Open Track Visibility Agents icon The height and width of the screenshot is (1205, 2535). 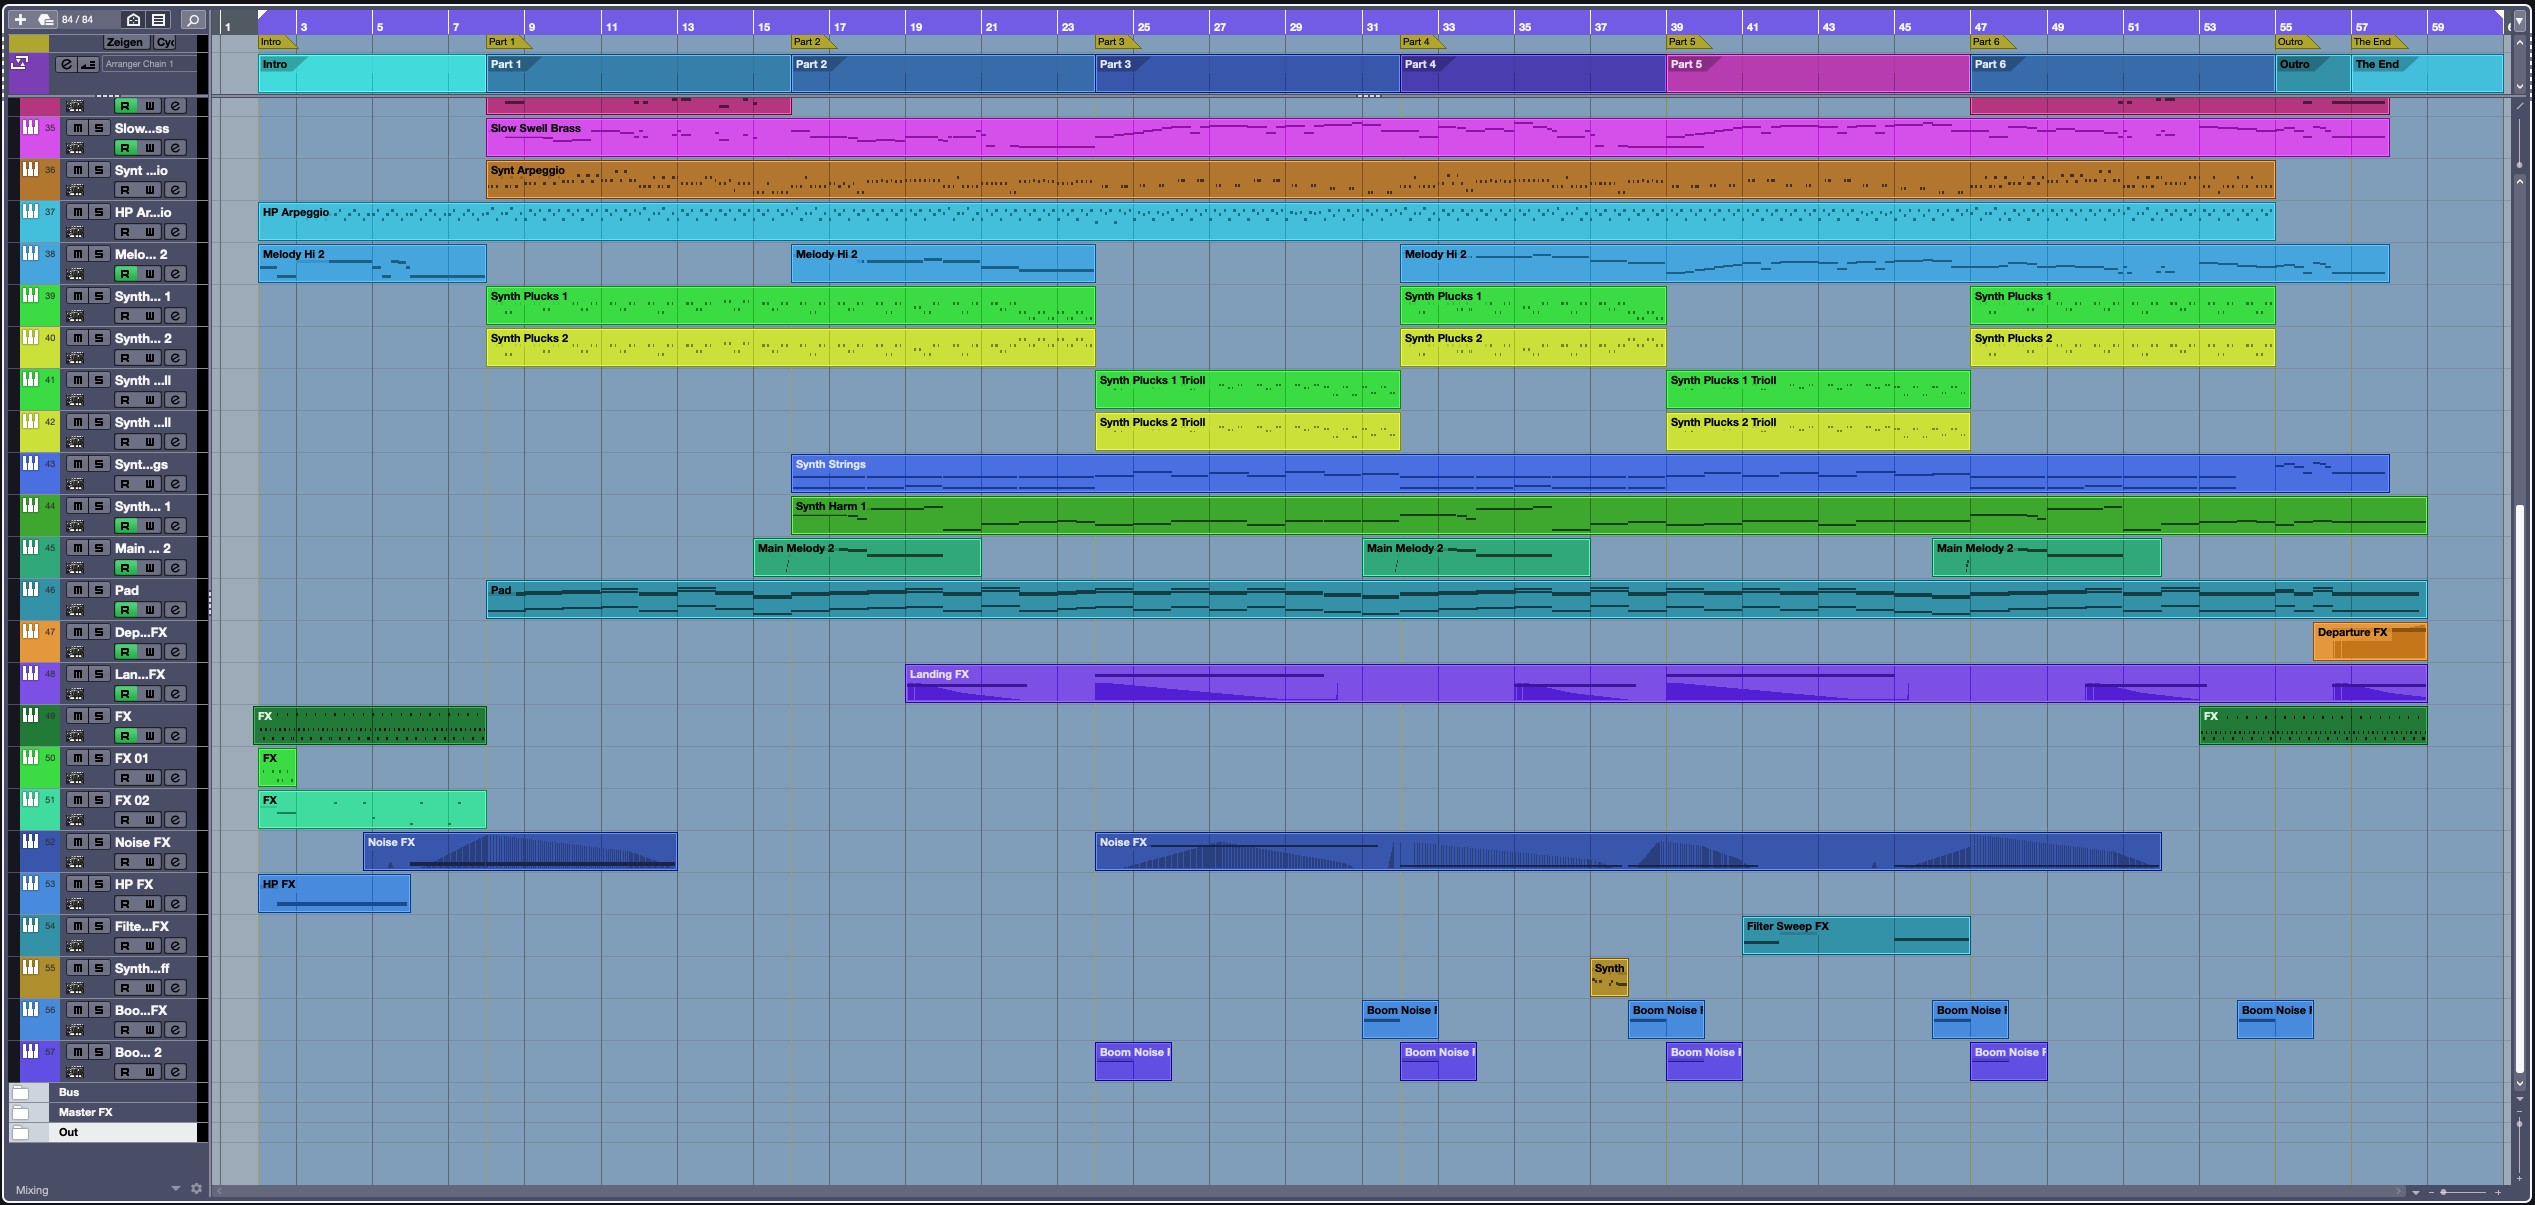[133, 19]
